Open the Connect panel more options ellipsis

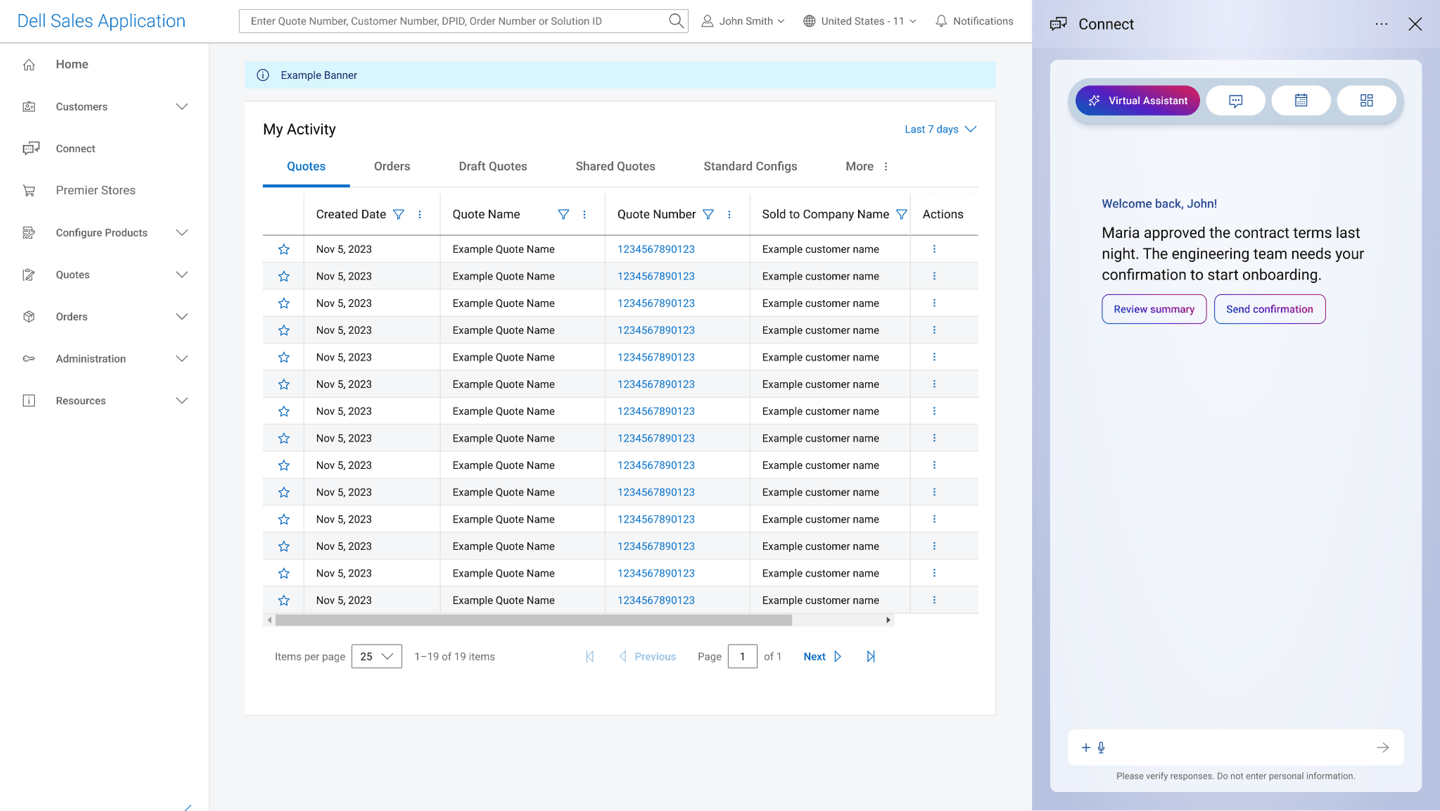(x=1382, y=24)
